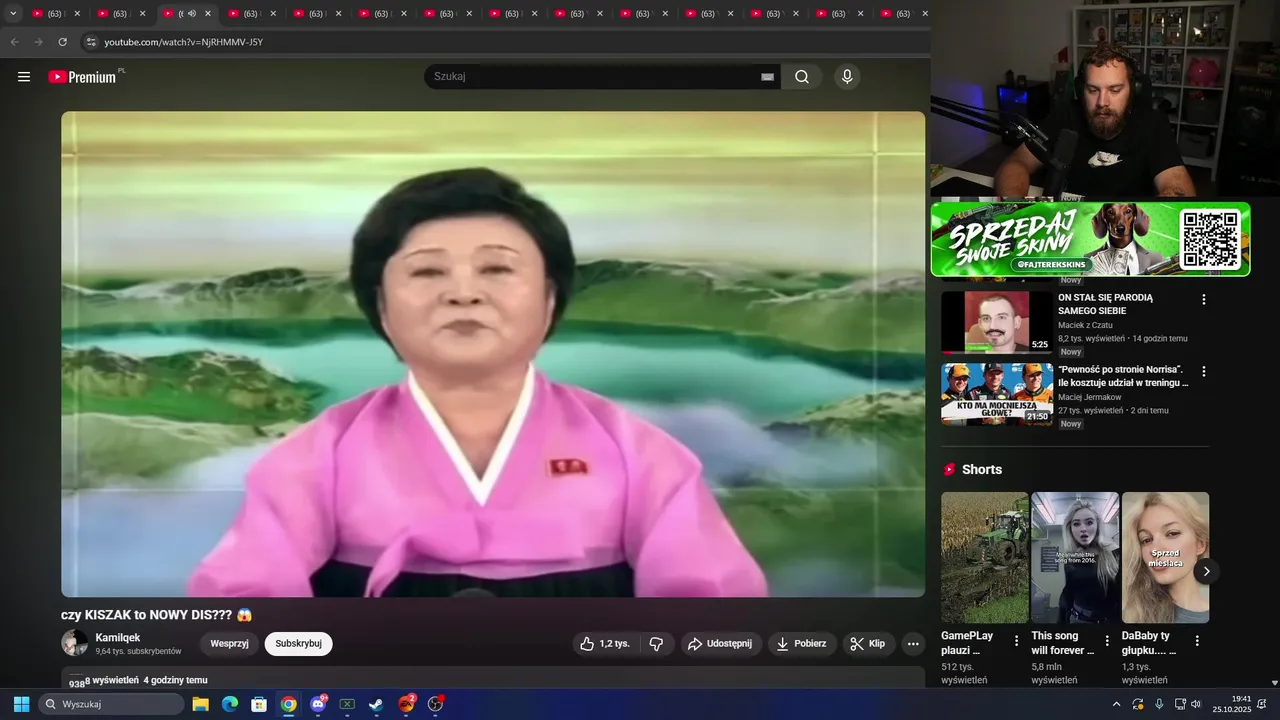Open three-dot menu for GamePLay plauzi short
Image resolution: width=1280 pixels, height=720 pixels.
[x=1017, y=641]
